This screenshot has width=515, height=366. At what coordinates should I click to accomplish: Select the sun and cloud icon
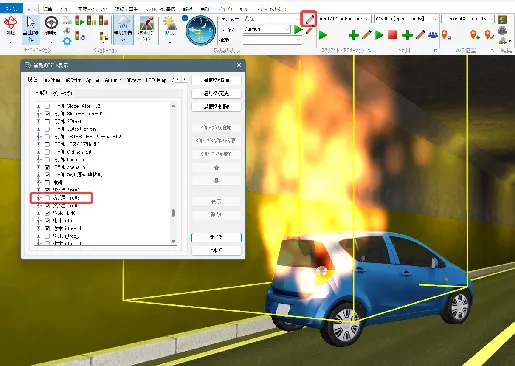tap(170, 24)
